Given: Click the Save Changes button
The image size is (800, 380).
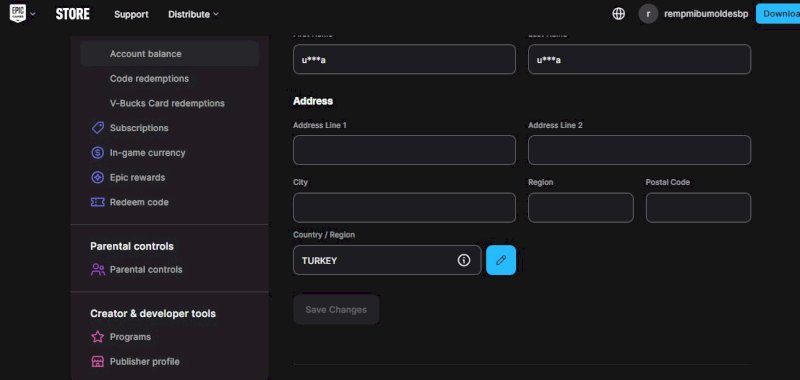Looking at the screenshot, I should click(x=336, y=310).
